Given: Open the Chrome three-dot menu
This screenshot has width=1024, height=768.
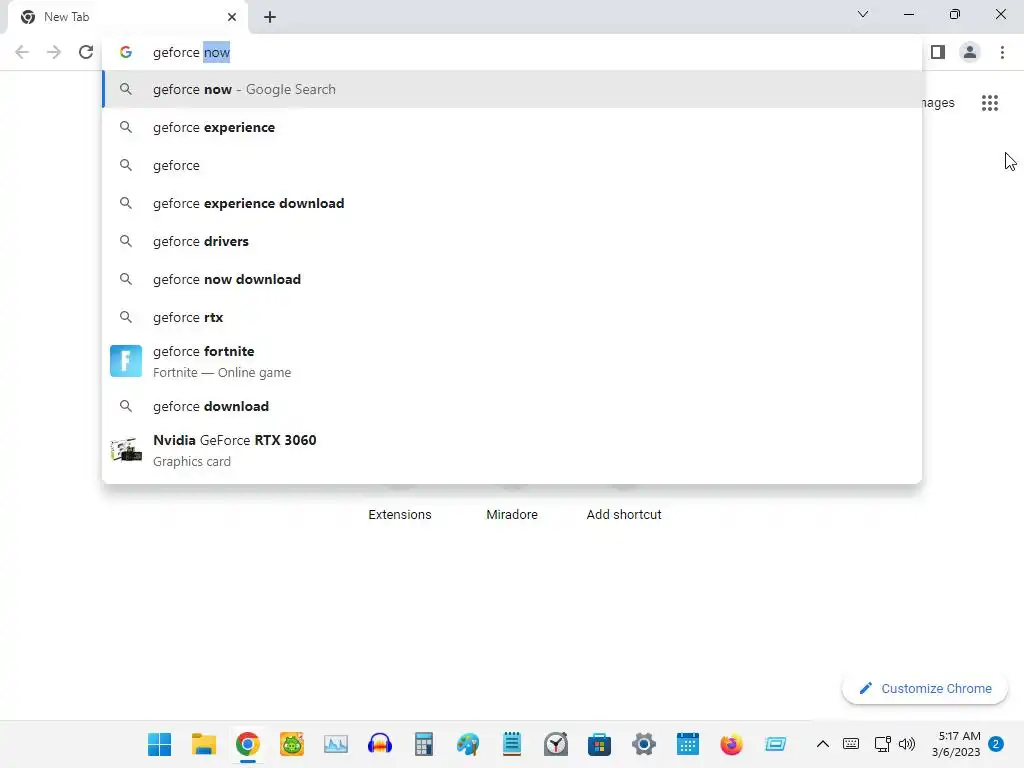Looking at the screenshot, I should (x=1002, y=52).
